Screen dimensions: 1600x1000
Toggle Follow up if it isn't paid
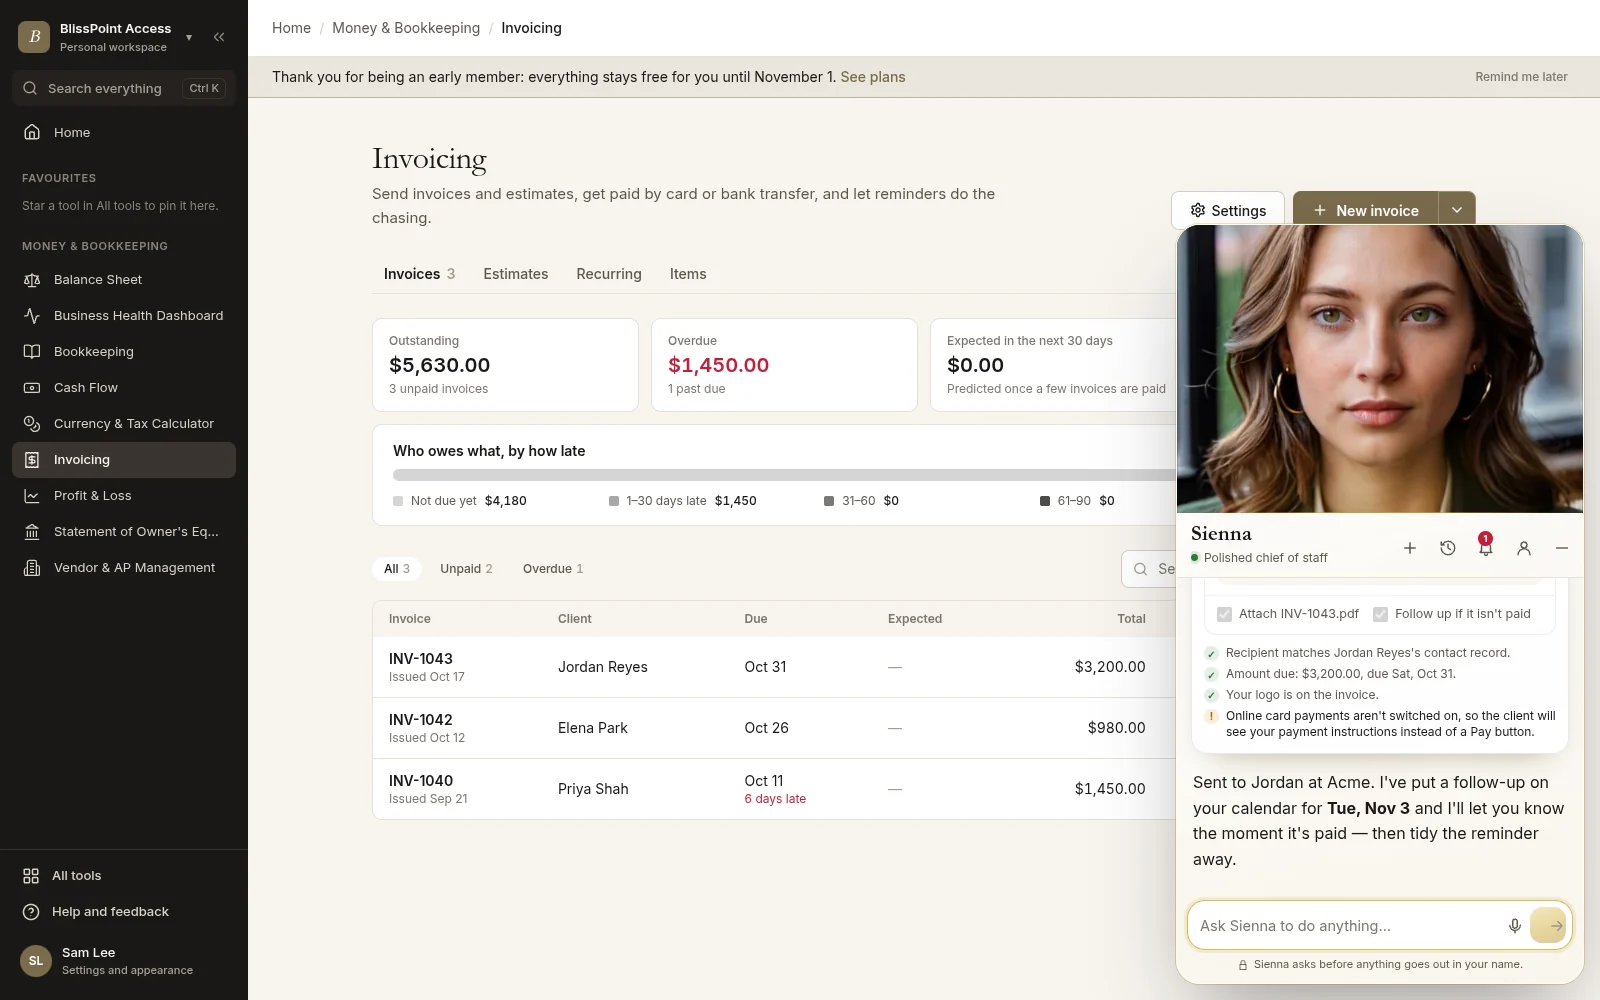coord(1380,614)
